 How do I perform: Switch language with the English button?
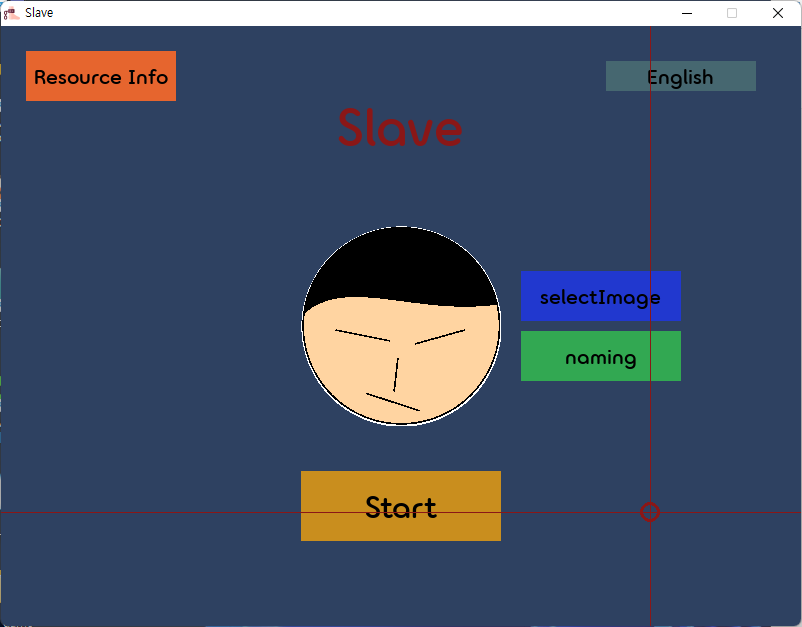(x=681, y=76)
